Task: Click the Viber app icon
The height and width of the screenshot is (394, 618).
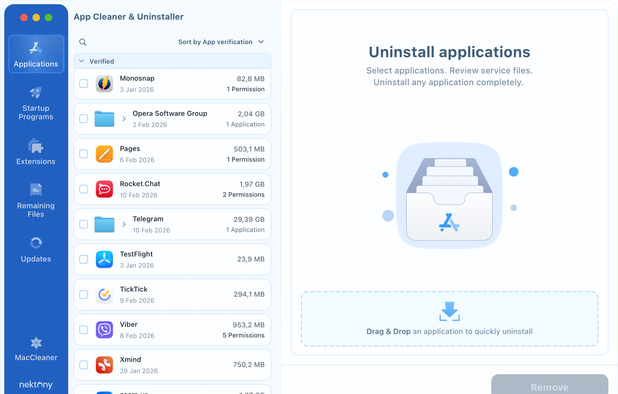Action: pyautogui.click(x=104, y=329)
